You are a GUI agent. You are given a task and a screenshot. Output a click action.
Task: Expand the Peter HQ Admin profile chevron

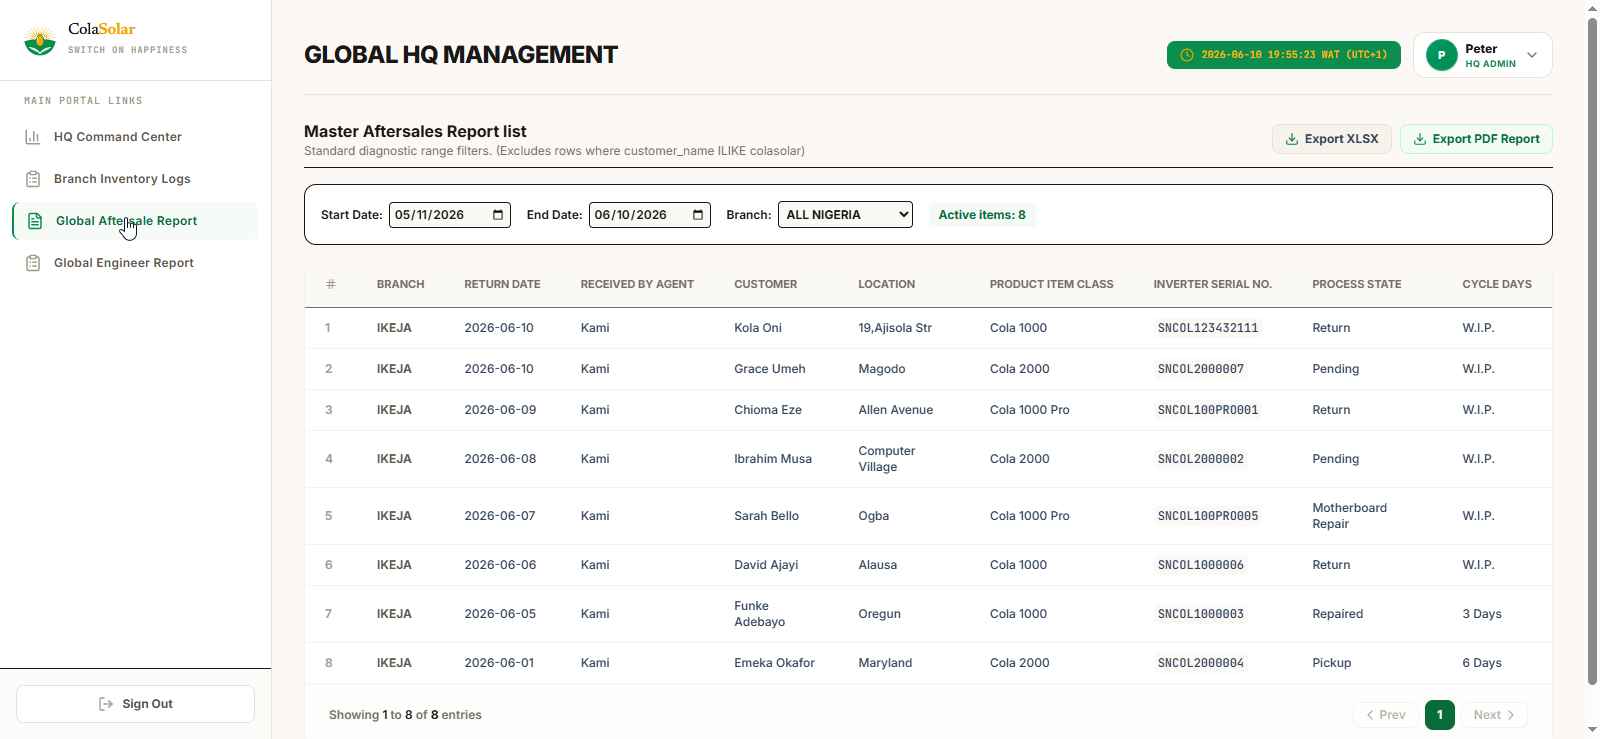point(1532,55)
